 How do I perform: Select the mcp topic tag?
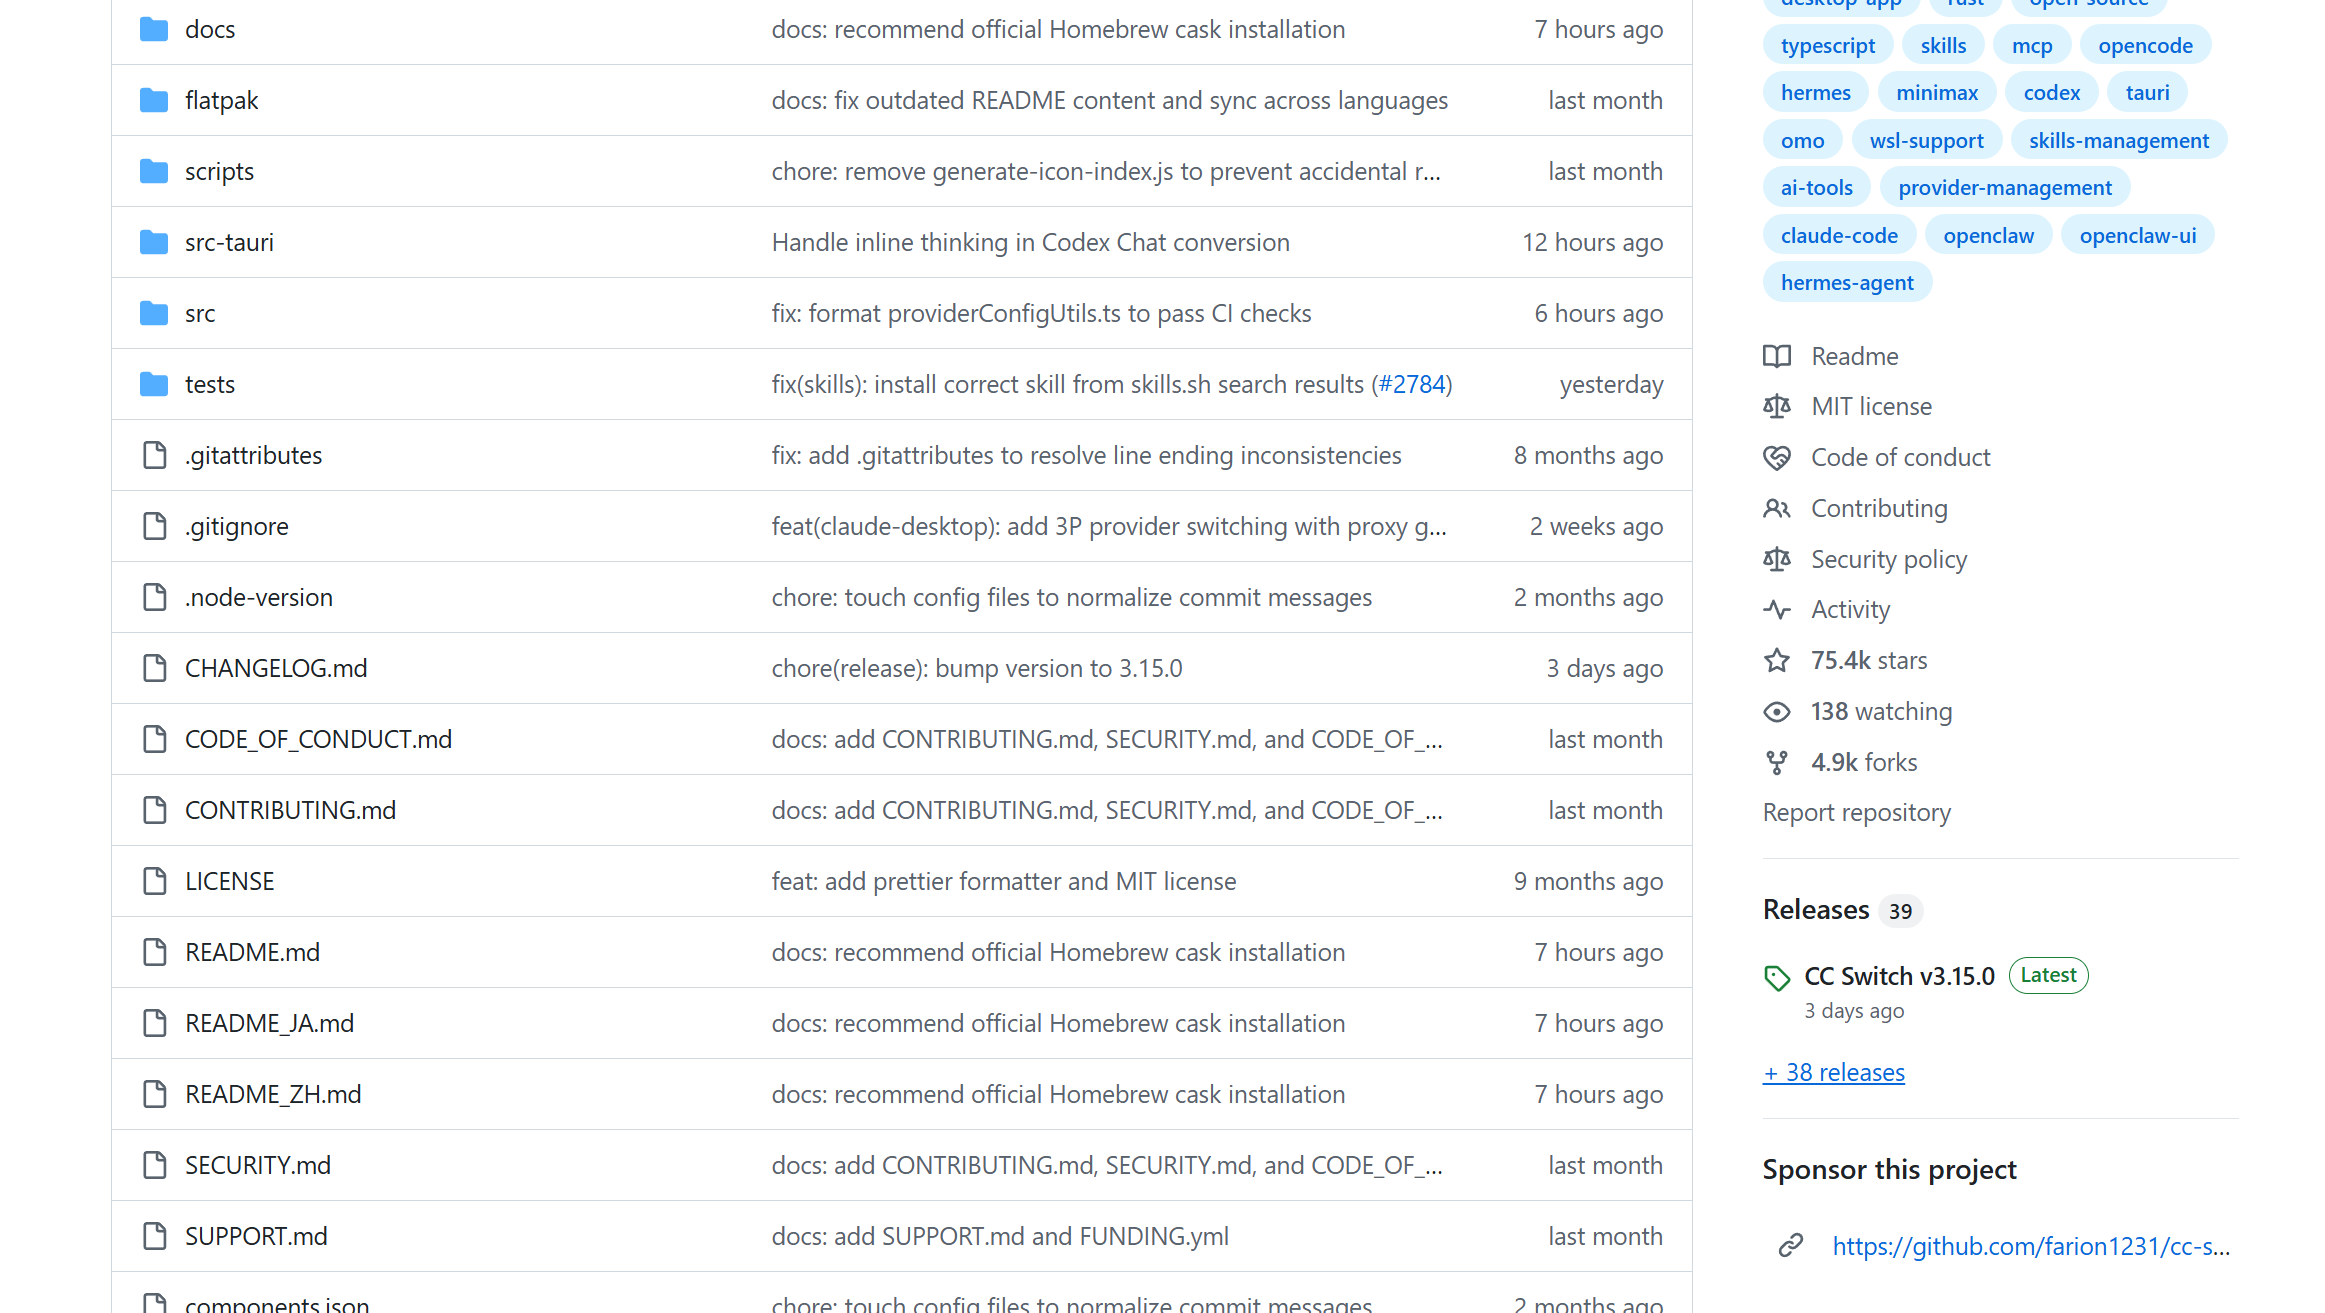[2032, 45]
